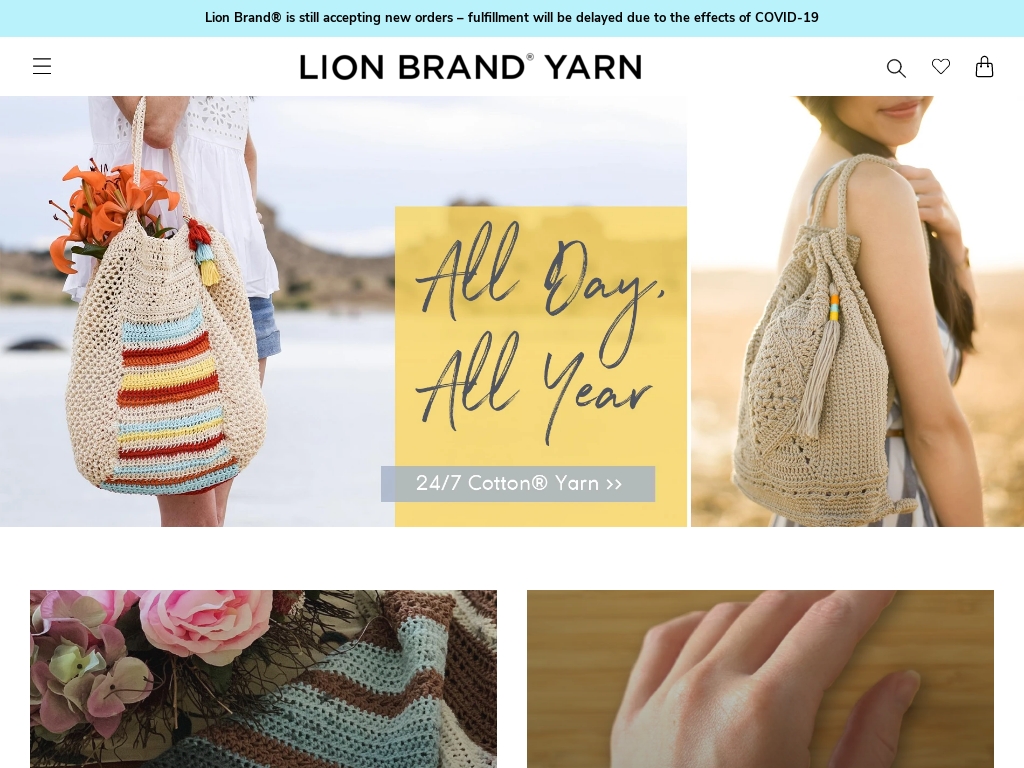Click the COVID-19 fulfillment delay announcement banner
This screenshot has height=768, width=1024.
[512, 18]
